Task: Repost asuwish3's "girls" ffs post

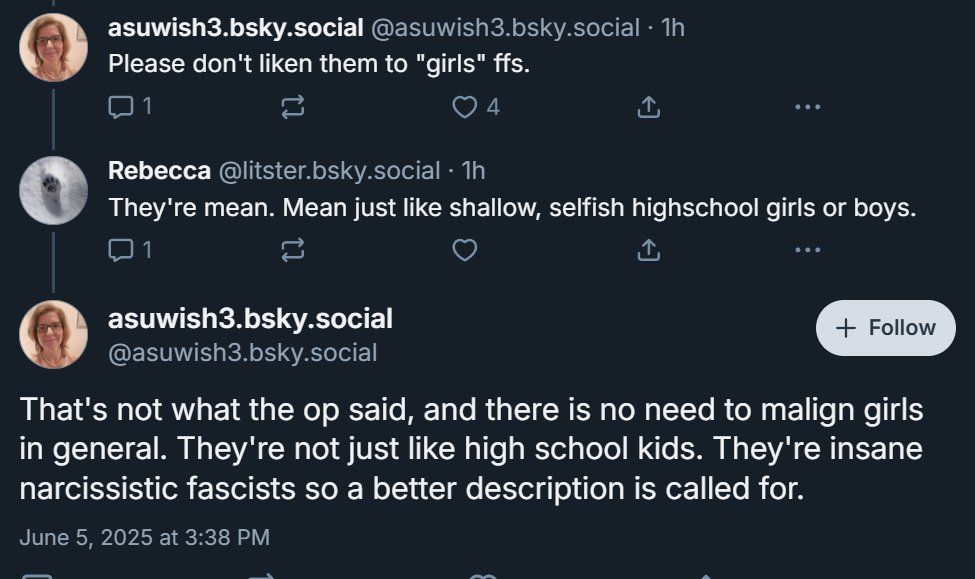Action: click(292, 107)
